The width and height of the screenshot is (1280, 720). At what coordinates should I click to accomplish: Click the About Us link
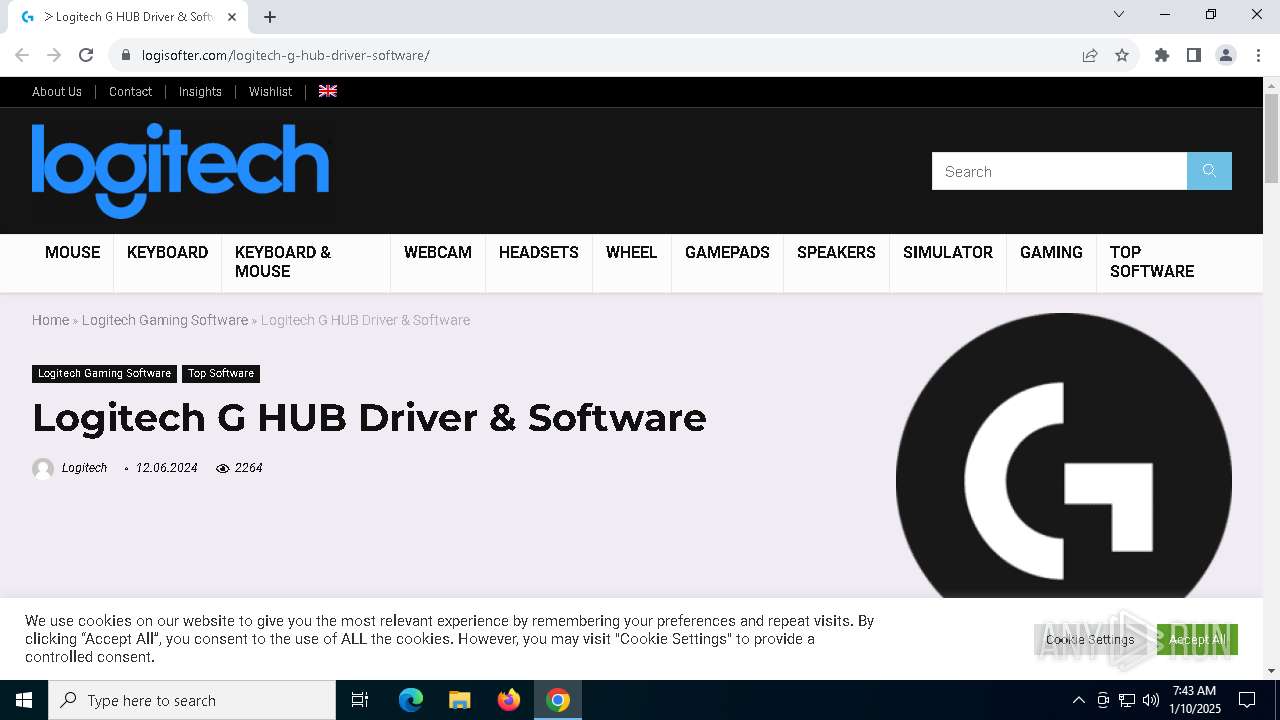tap(57, 91)
